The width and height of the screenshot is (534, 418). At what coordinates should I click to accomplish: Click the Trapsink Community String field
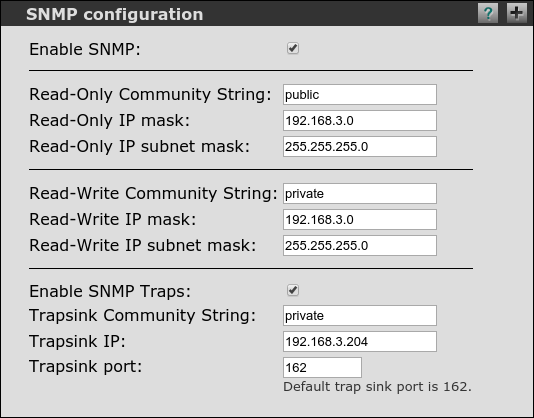click(x=360, y=315)
